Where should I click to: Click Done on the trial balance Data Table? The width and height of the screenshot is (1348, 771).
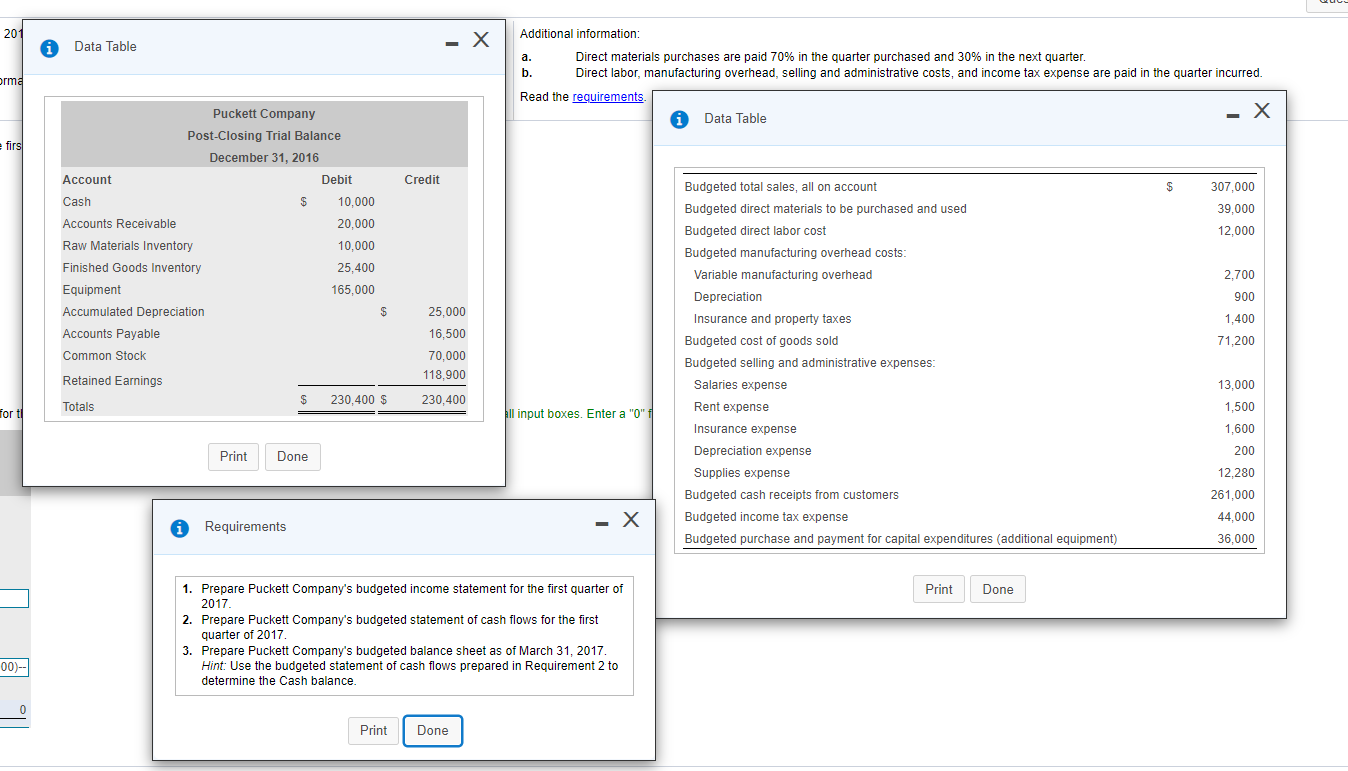292,456
